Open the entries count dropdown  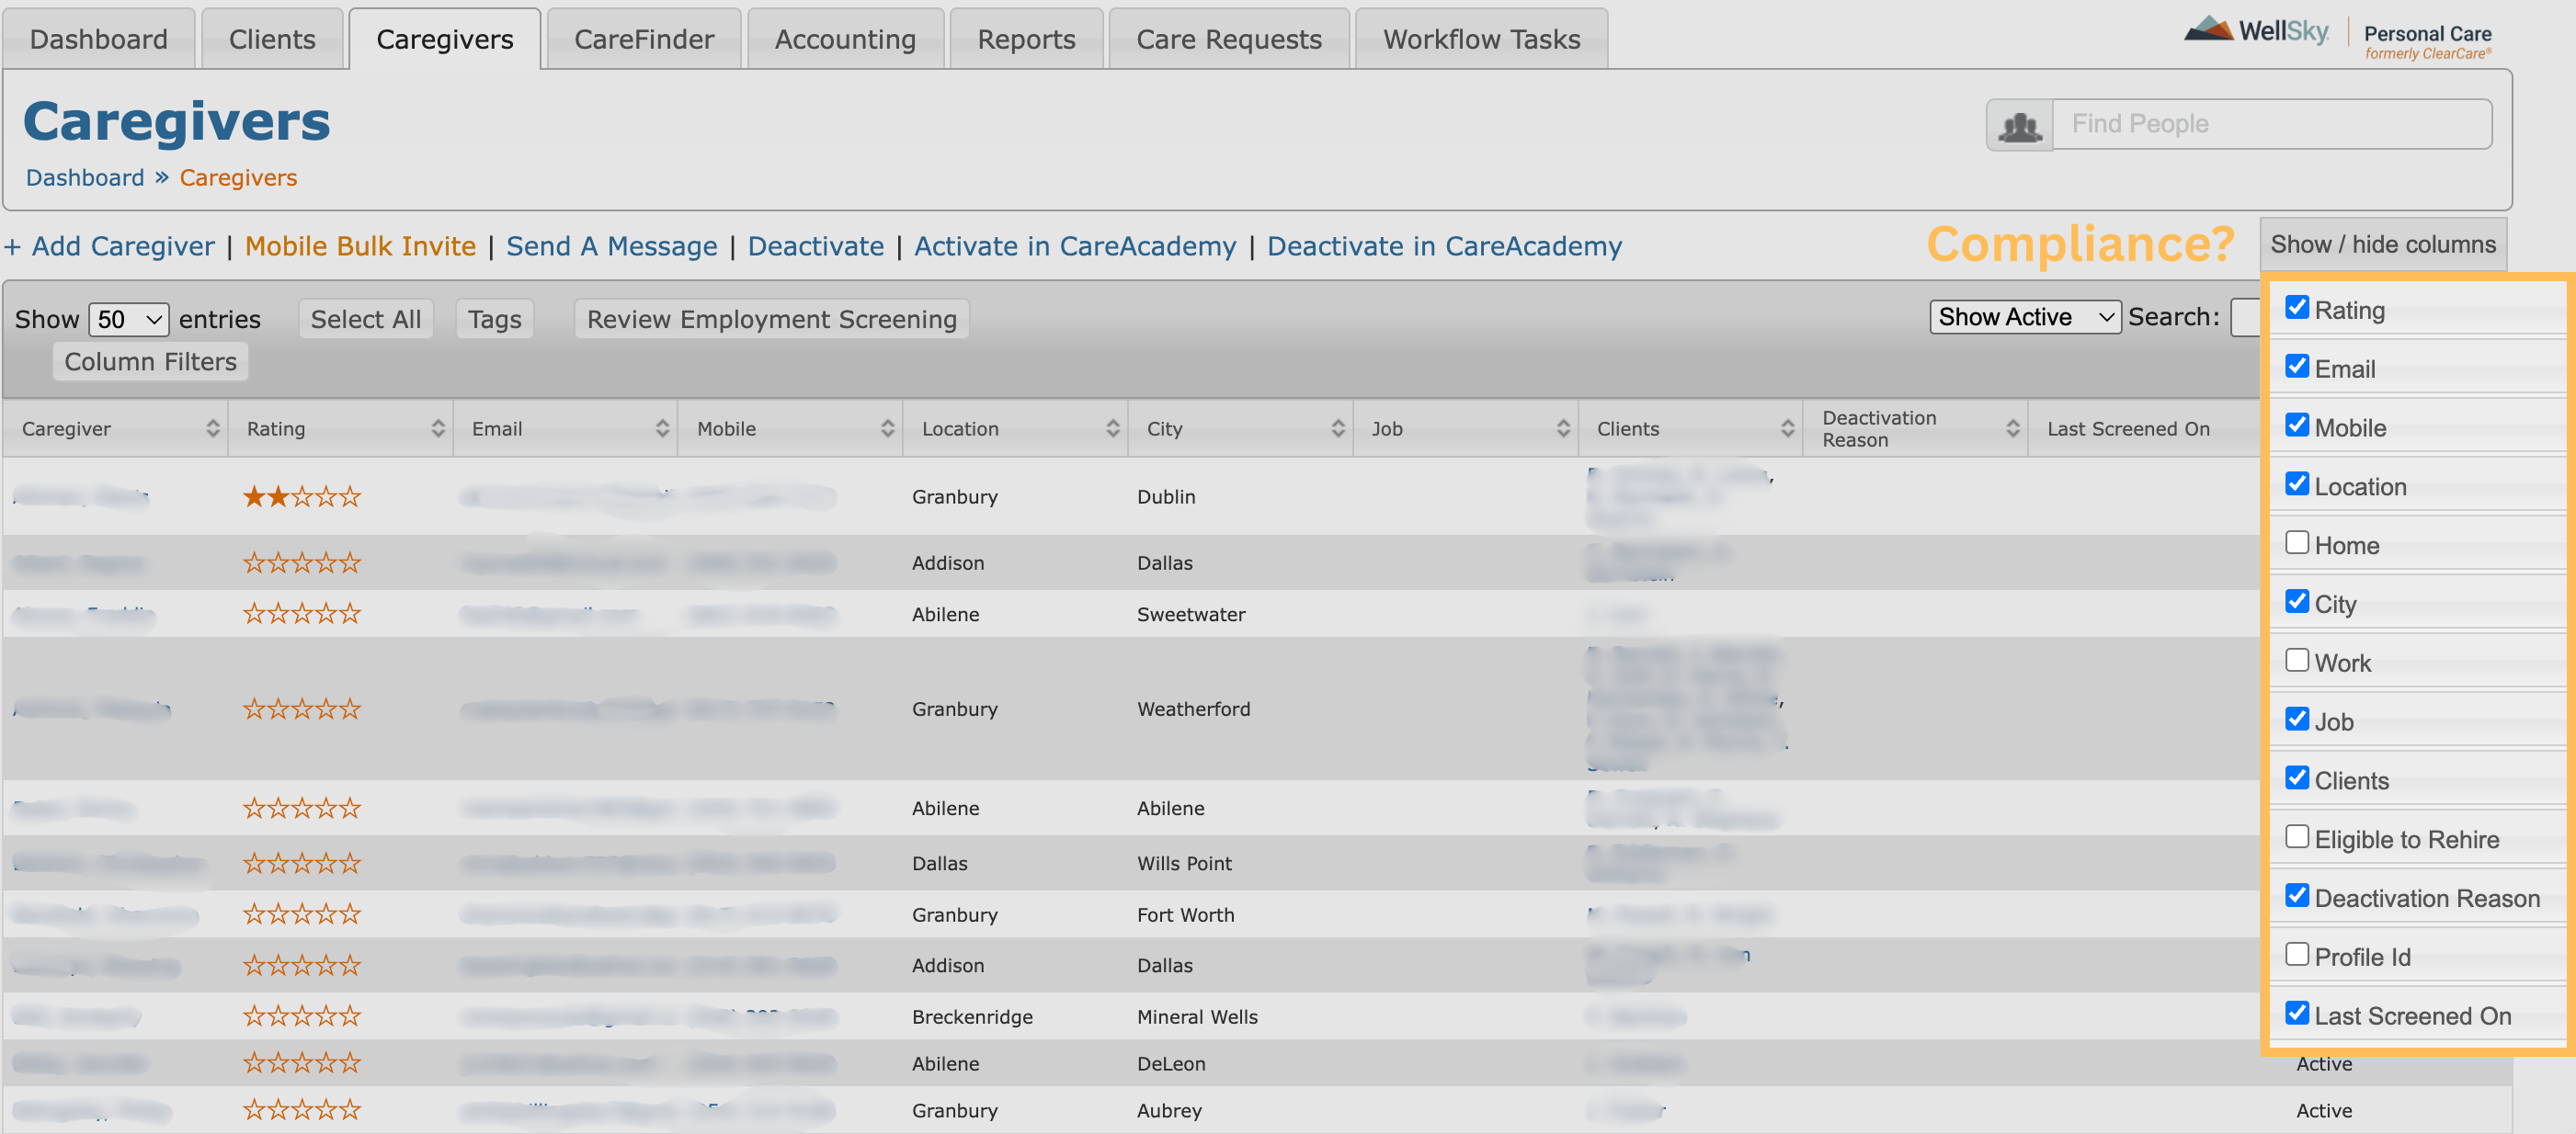point(128,319)
